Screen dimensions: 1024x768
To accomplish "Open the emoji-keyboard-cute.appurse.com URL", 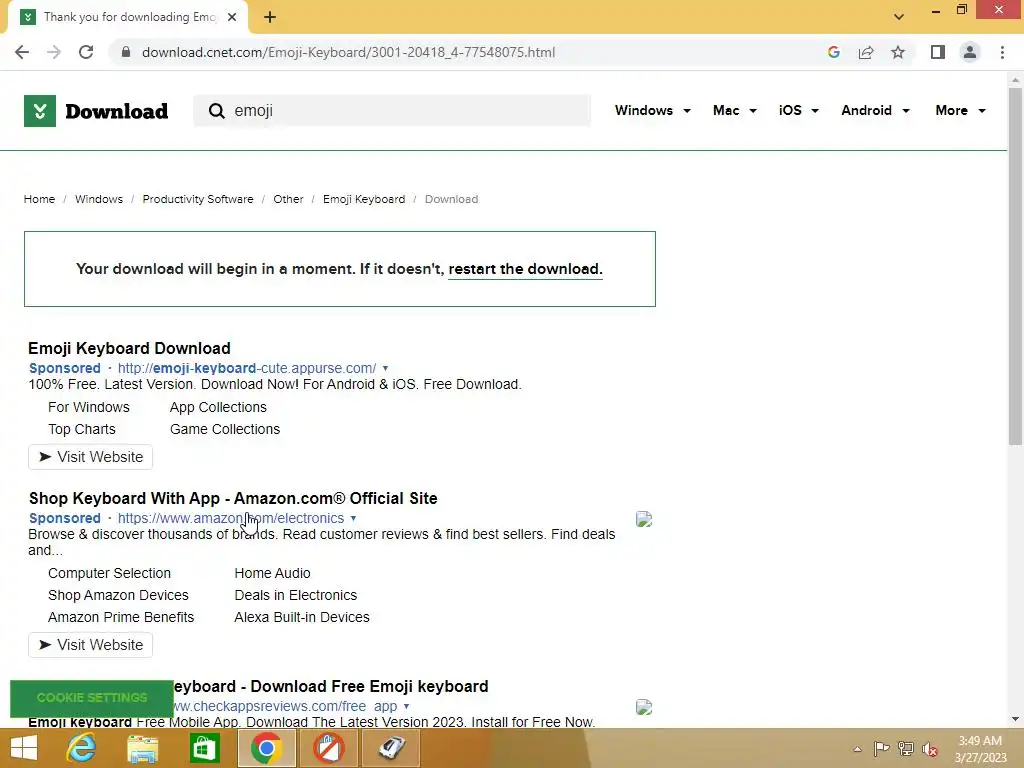I will [247, 368].
